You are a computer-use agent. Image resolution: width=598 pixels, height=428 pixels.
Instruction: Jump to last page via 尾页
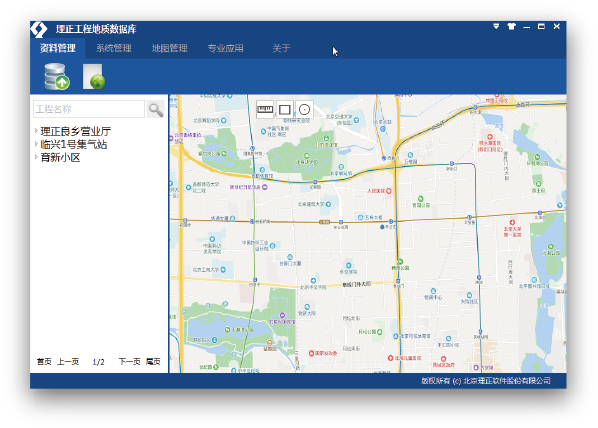[x=153, y=362]
